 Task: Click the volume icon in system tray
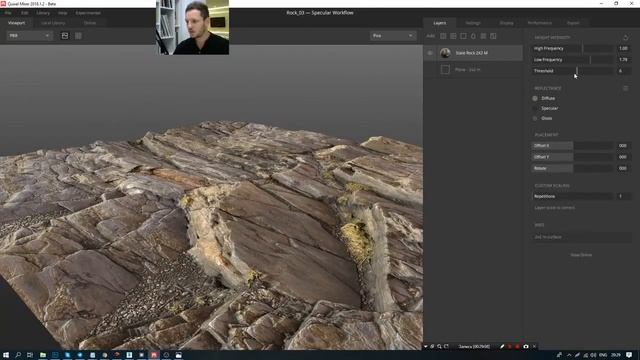593,355
